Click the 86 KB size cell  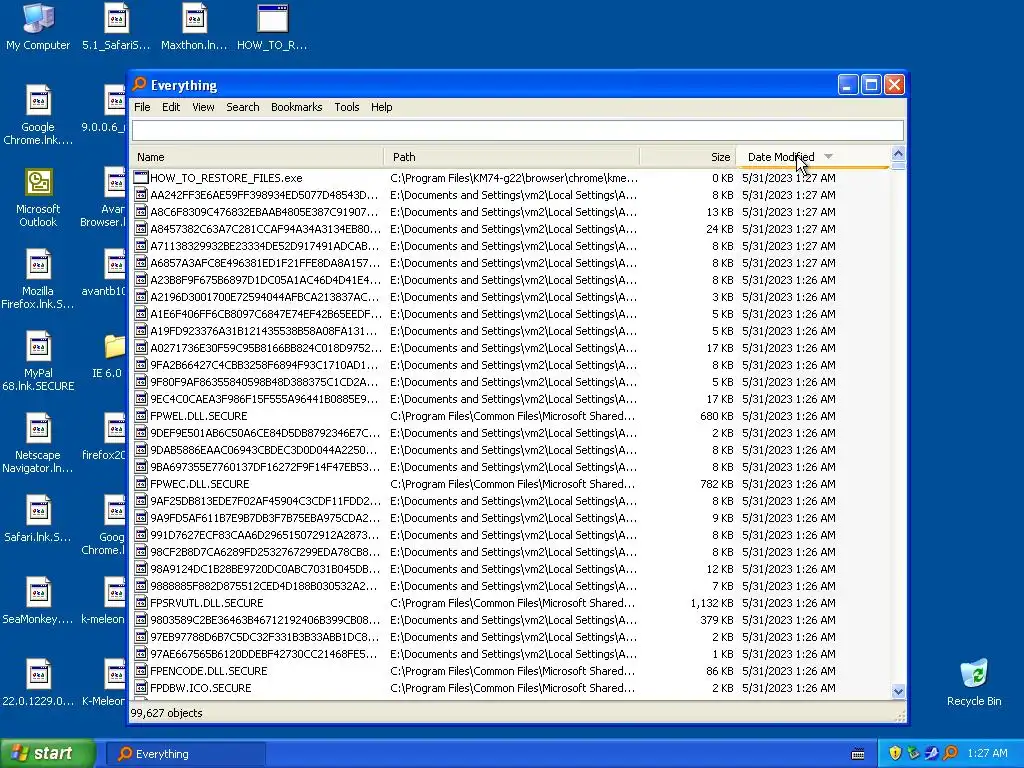point(720,670)
